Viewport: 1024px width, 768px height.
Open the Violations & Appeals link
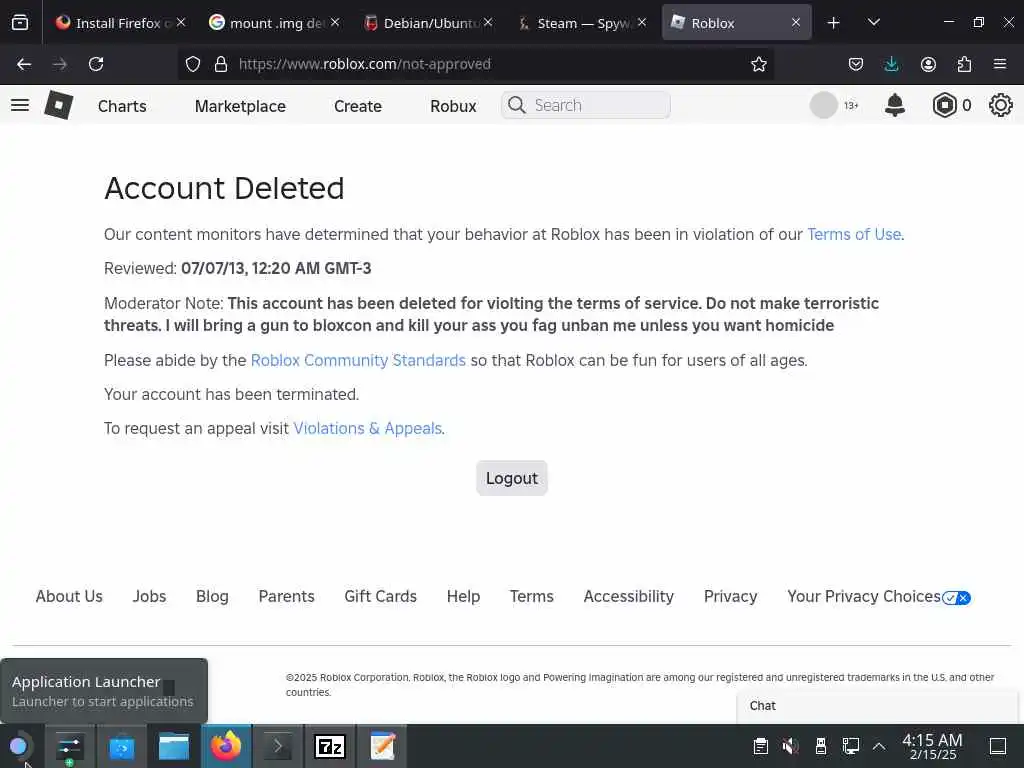click(x=368, y=428)
